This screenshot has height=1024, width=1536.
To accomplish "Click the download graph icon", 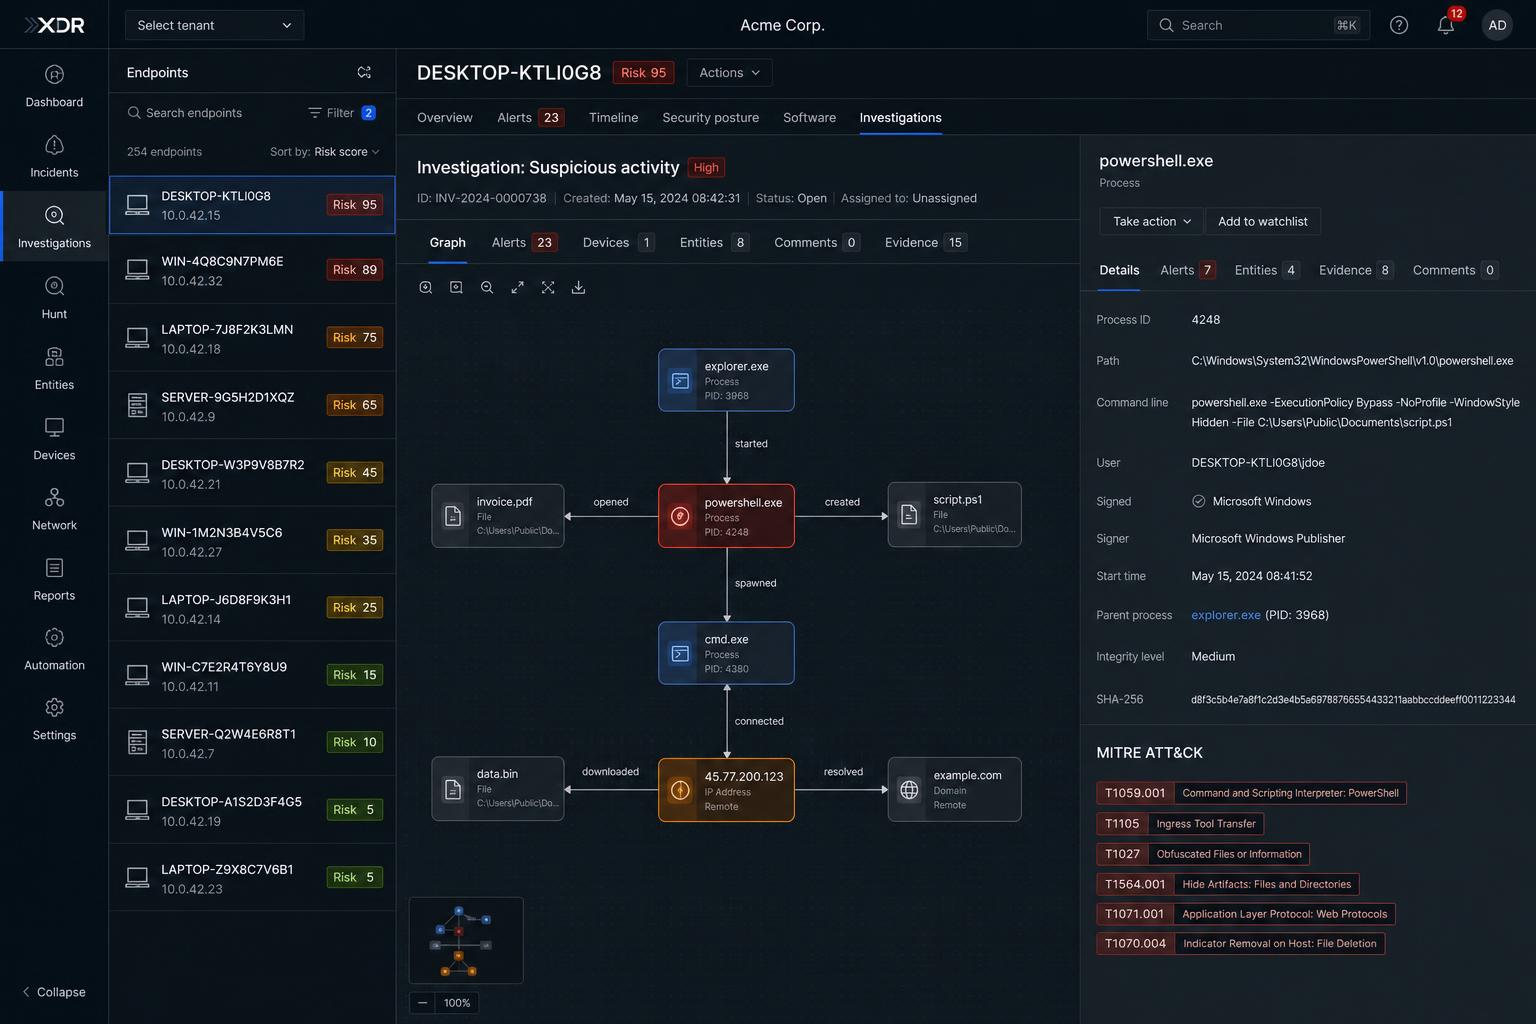I will tap(578, 287).
